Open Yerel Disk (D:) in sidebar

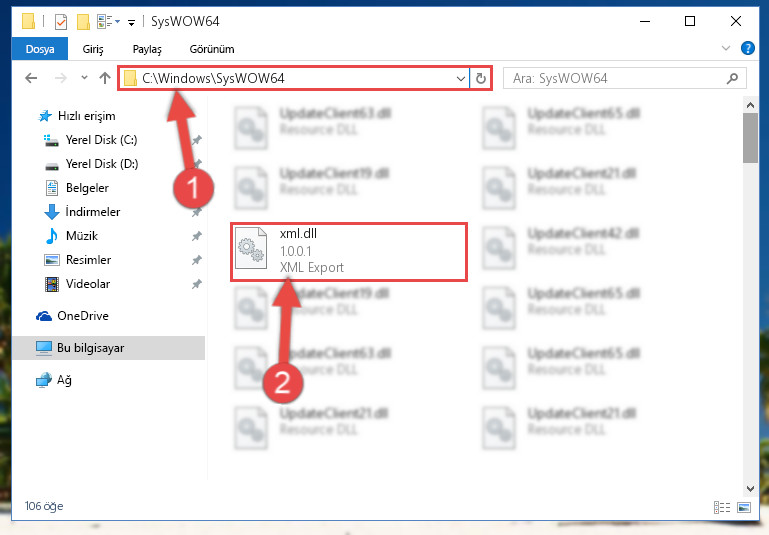(102, 164)
